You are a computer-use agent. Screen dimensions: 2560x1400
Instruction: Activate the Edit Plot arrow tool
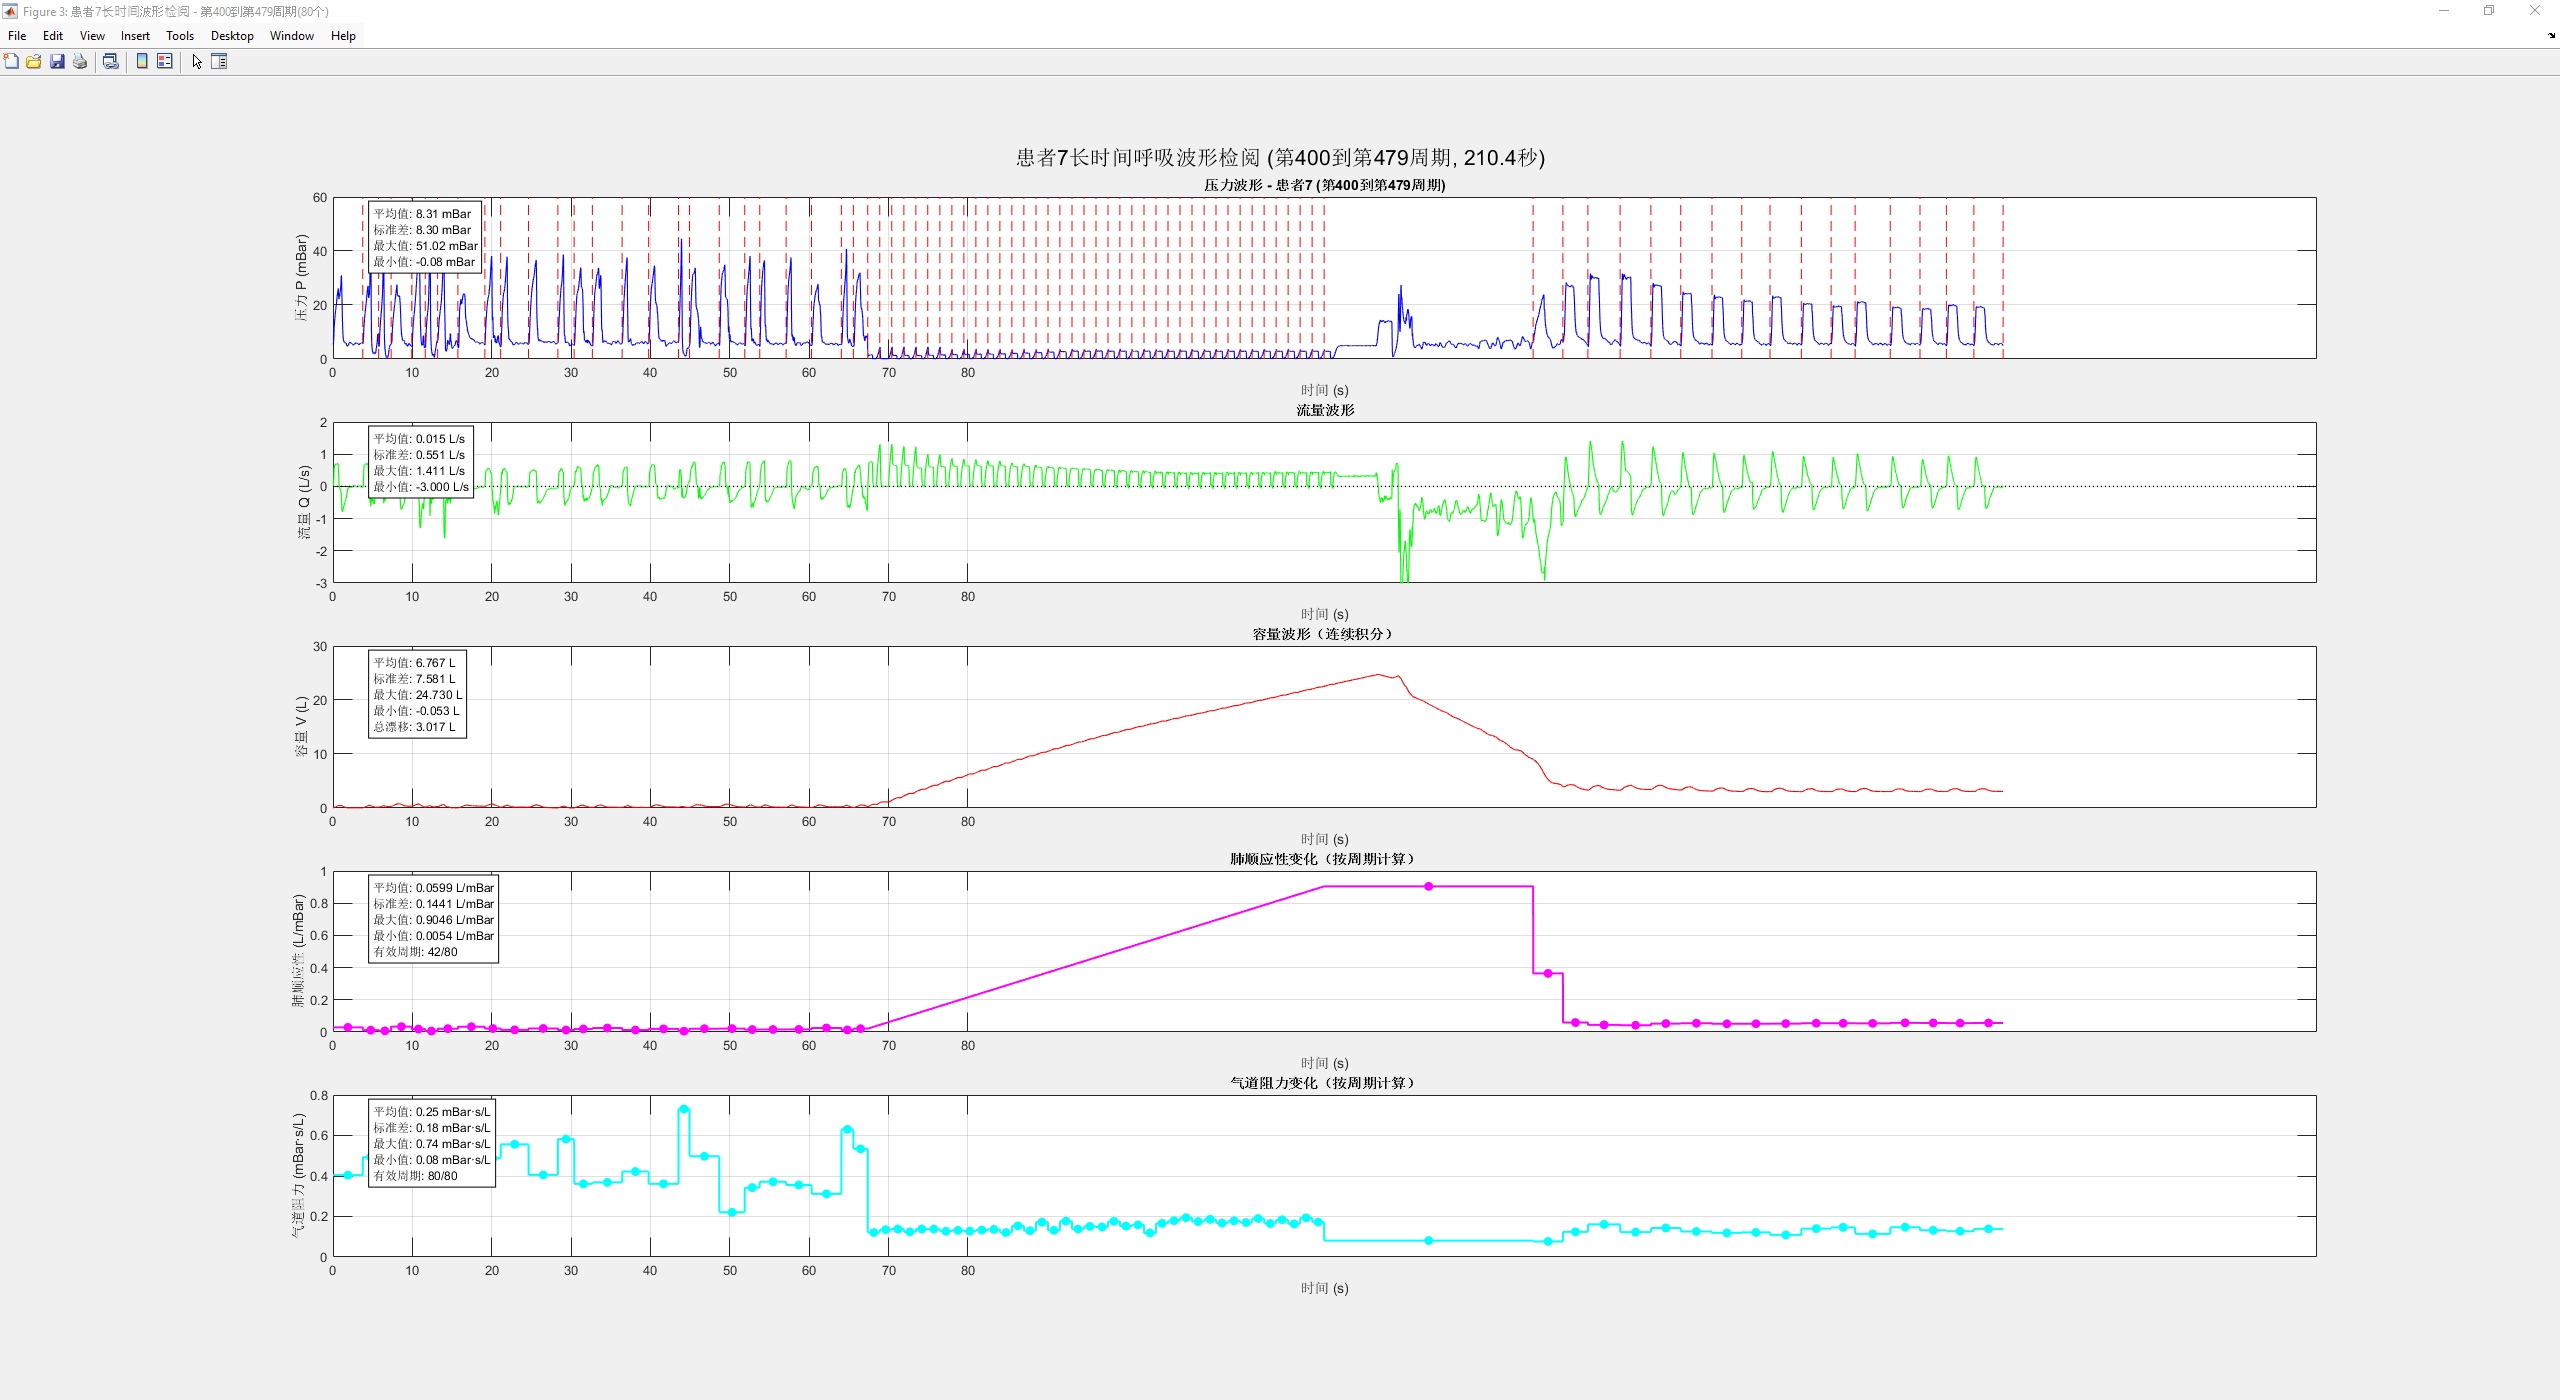(x=197, y=61)
